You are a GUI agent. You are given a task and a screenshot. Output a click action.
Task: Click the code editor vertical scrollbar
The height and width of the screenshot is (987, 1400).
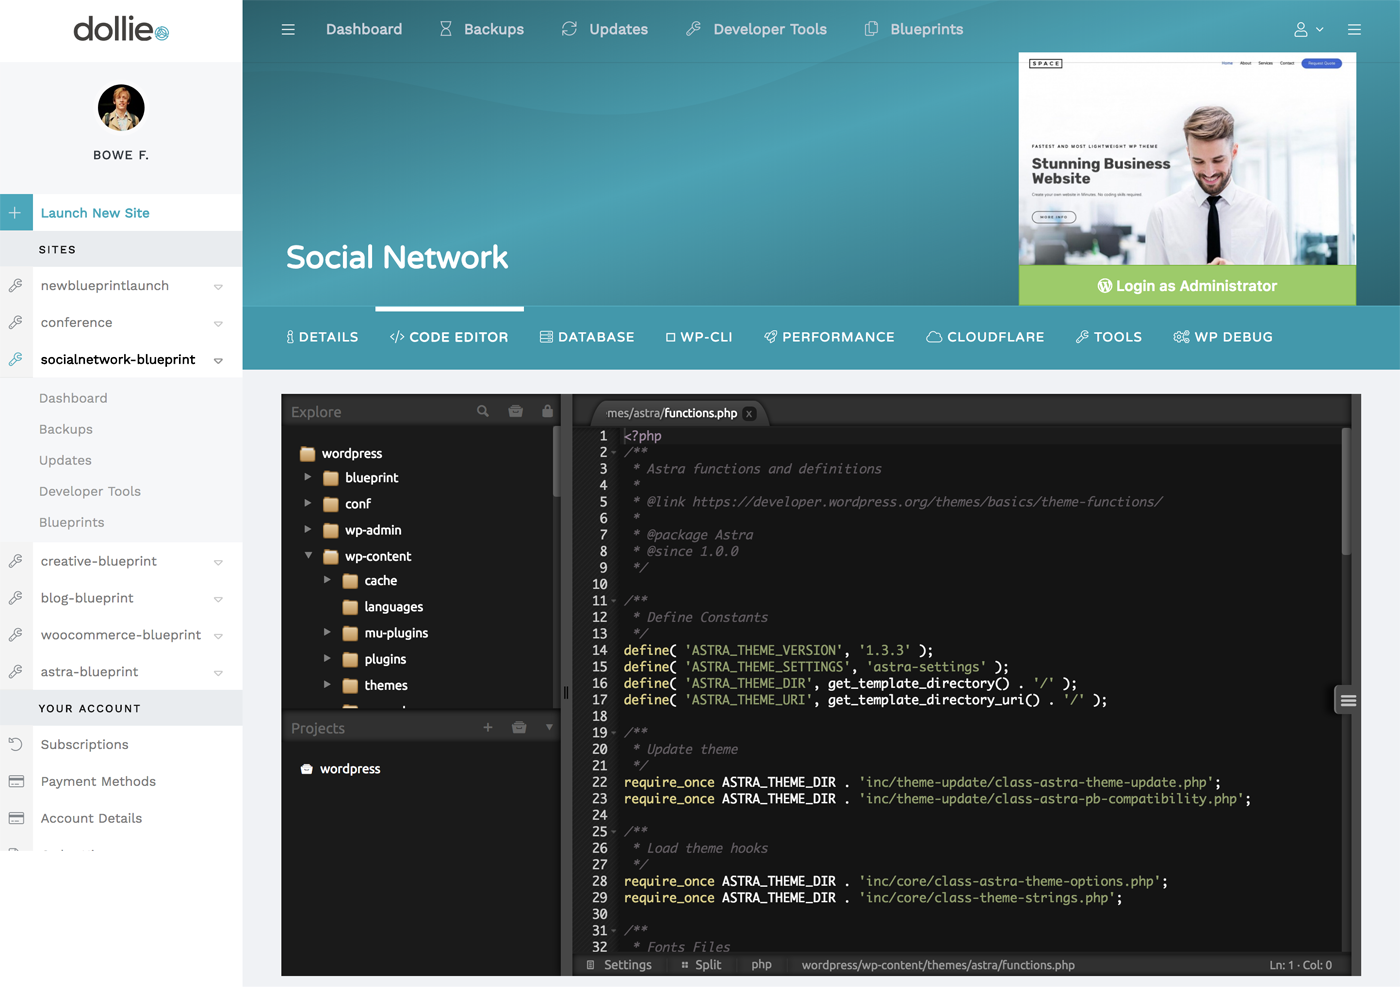[1346, 492]
